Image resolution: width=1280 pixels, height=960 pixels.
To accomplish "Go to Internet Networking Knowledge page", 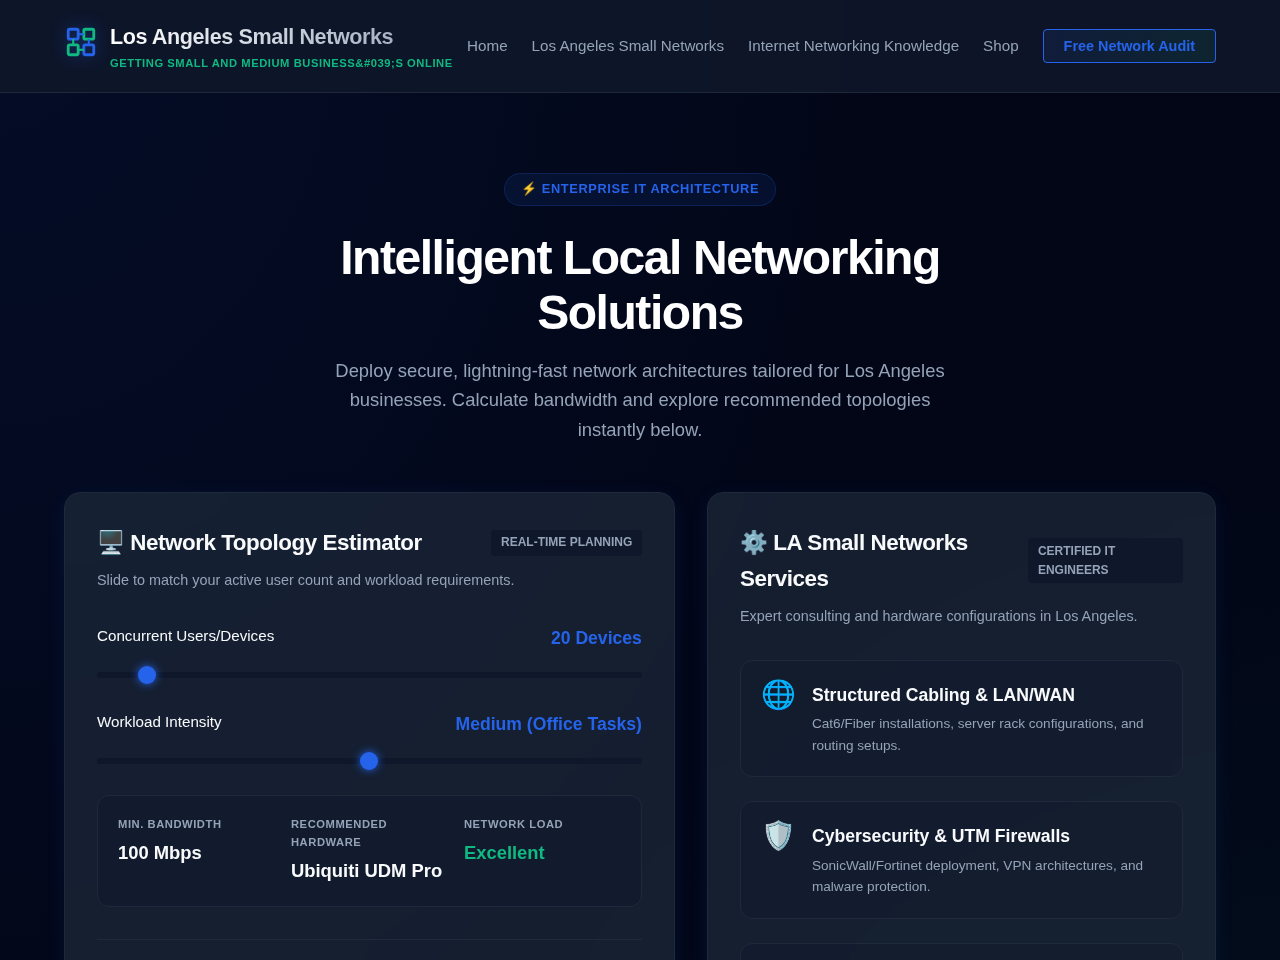I will [853, 46].
